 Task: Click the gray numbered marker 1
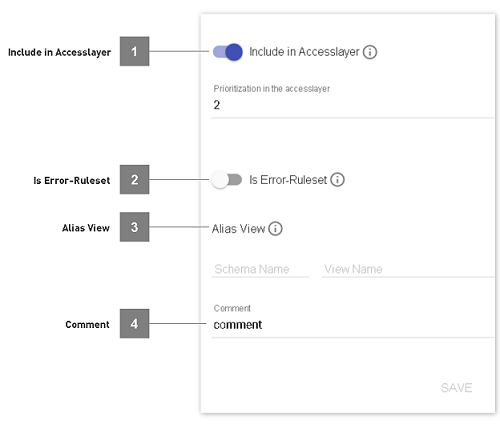click(134, 51)
